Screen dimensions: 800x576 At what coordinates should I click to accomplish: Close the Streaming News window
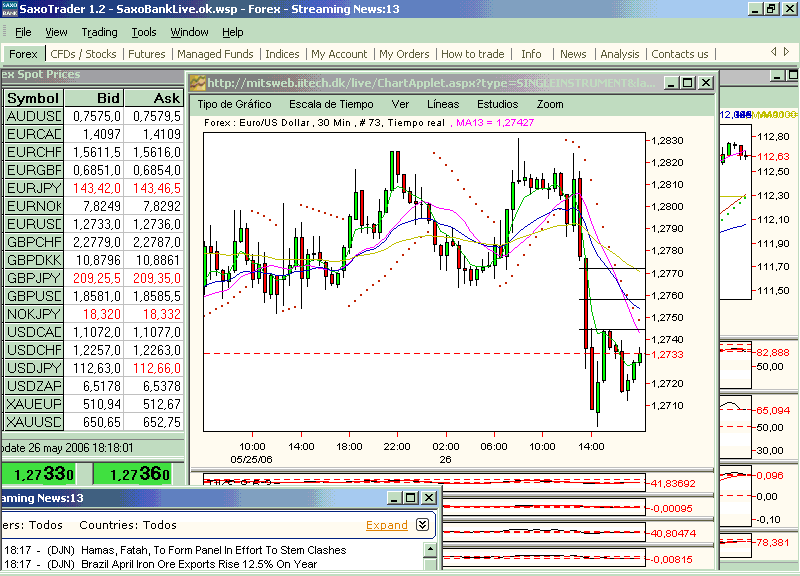point(429,497)
